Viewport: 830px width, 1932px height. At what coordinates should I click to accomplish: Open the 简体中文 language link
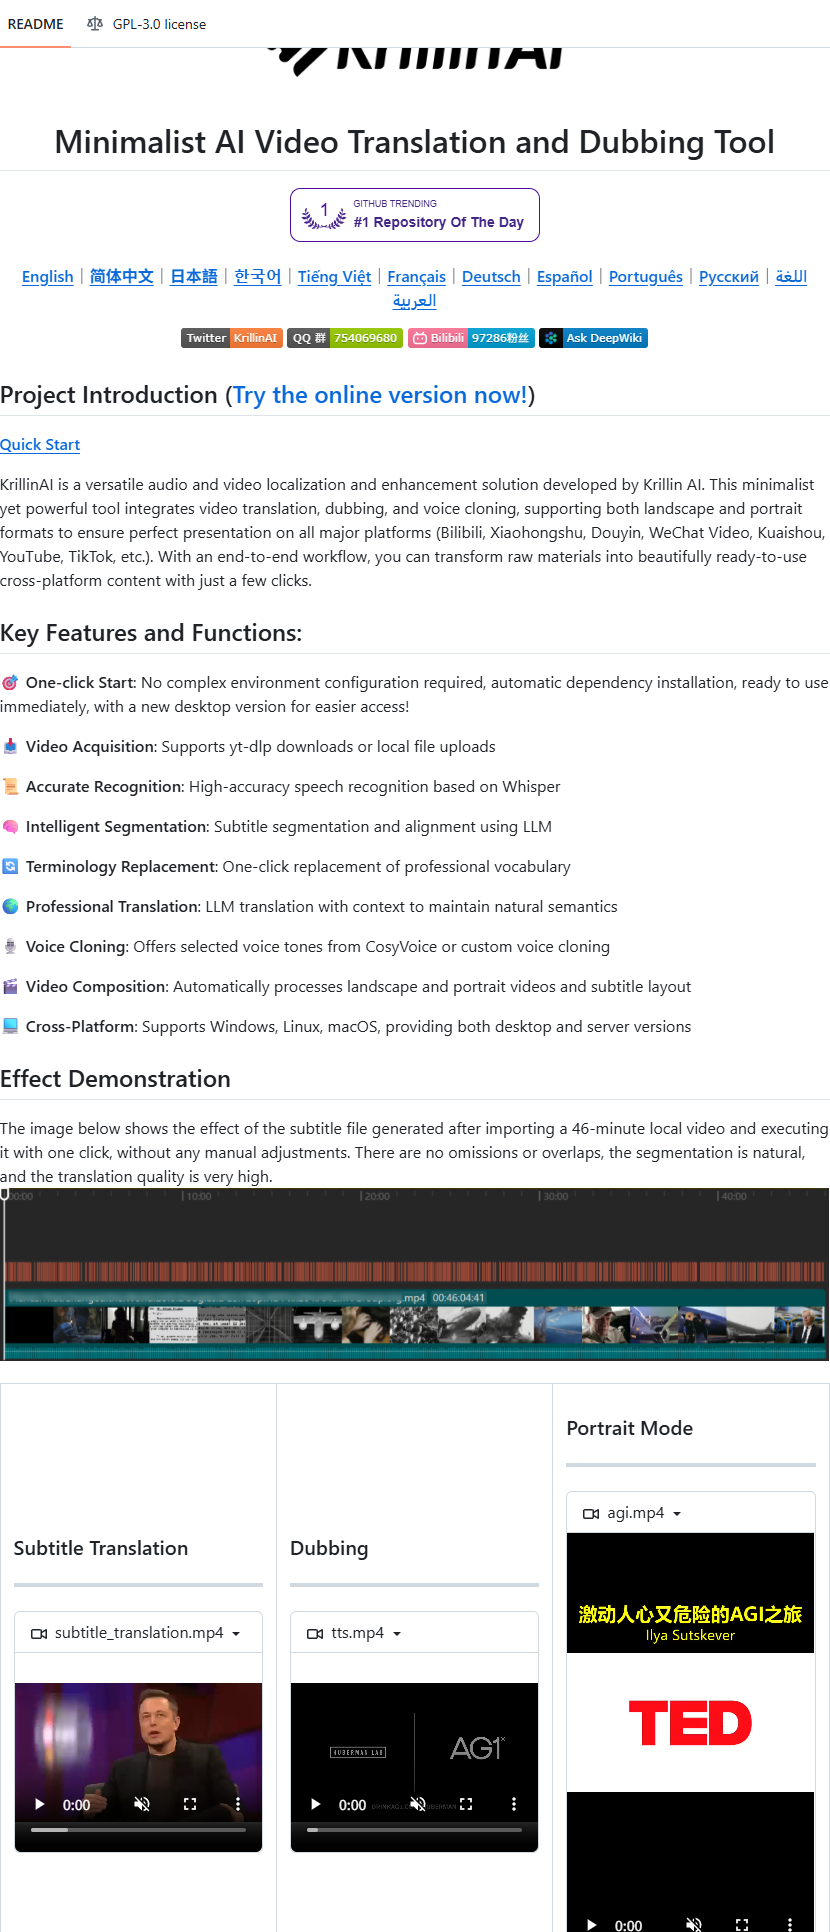click(122, 276)
